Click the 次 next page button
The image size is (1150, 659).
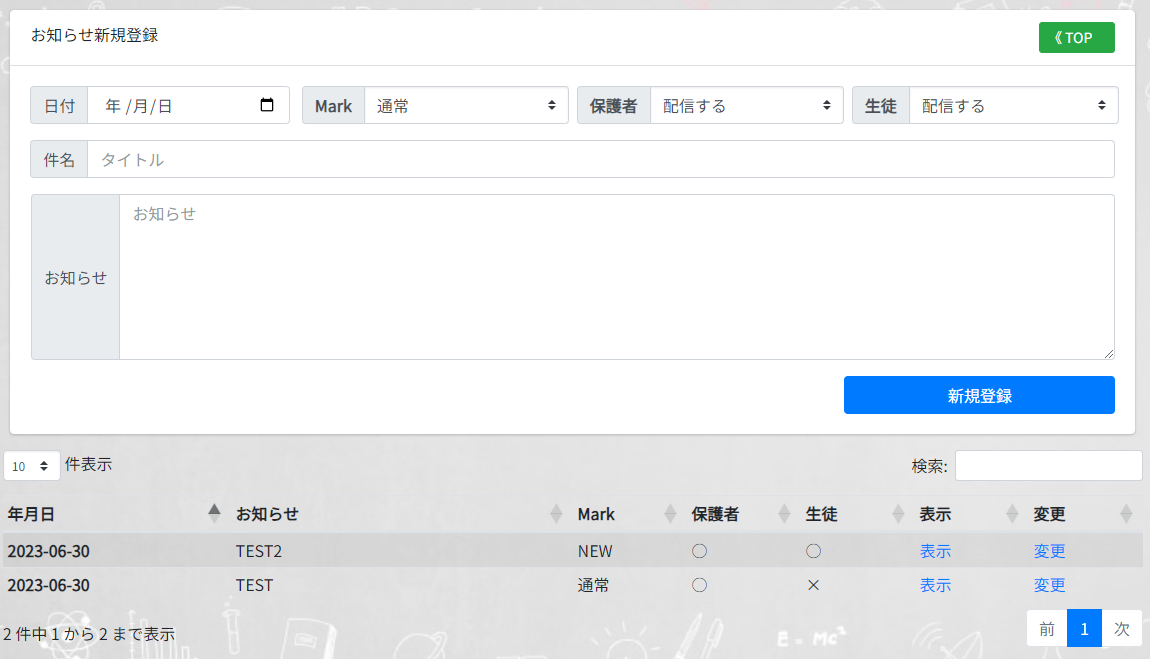(1122, 628)
